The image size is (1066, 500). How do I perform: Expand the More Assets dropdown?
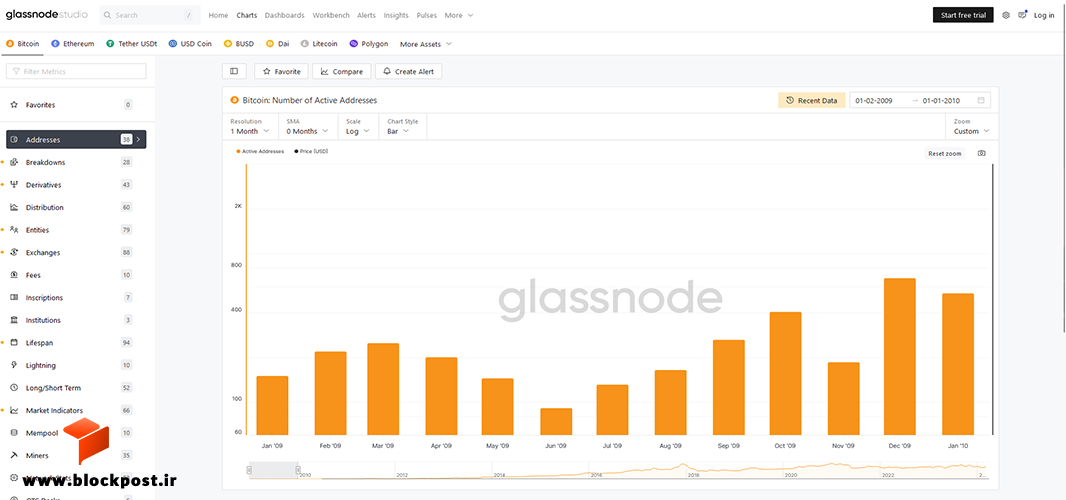[426, 44]
